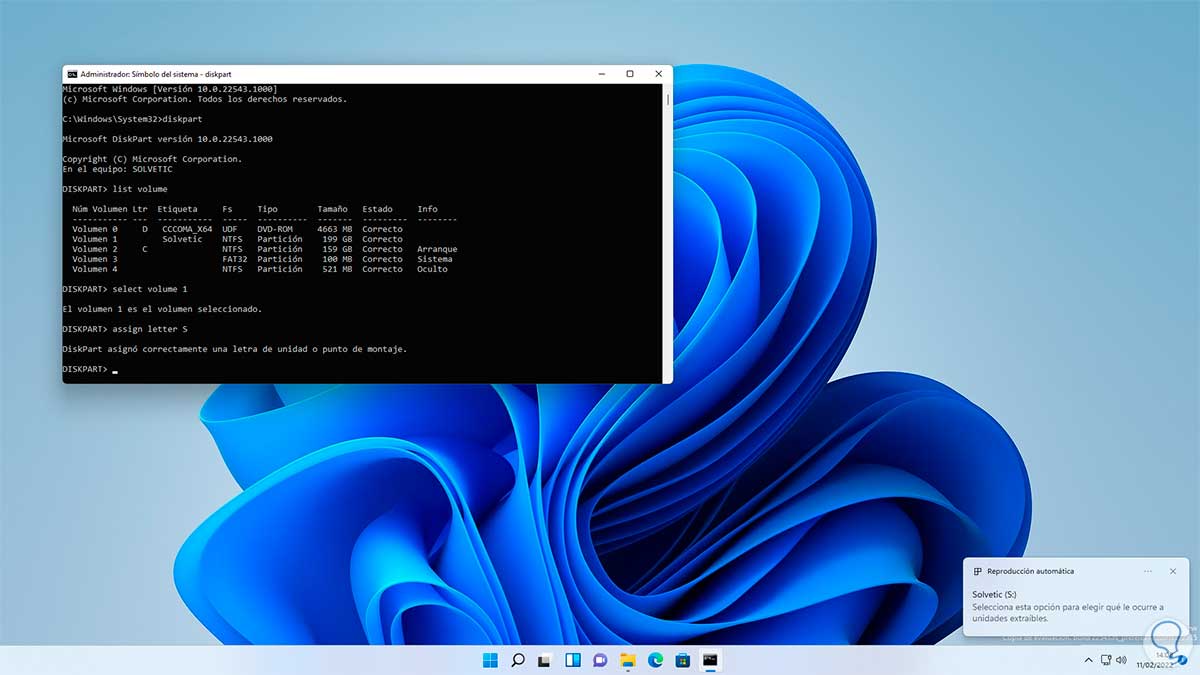This screenshot has width=1200, height=675.
Task: Open Task View from taskbar
Action: coord(545,660)
